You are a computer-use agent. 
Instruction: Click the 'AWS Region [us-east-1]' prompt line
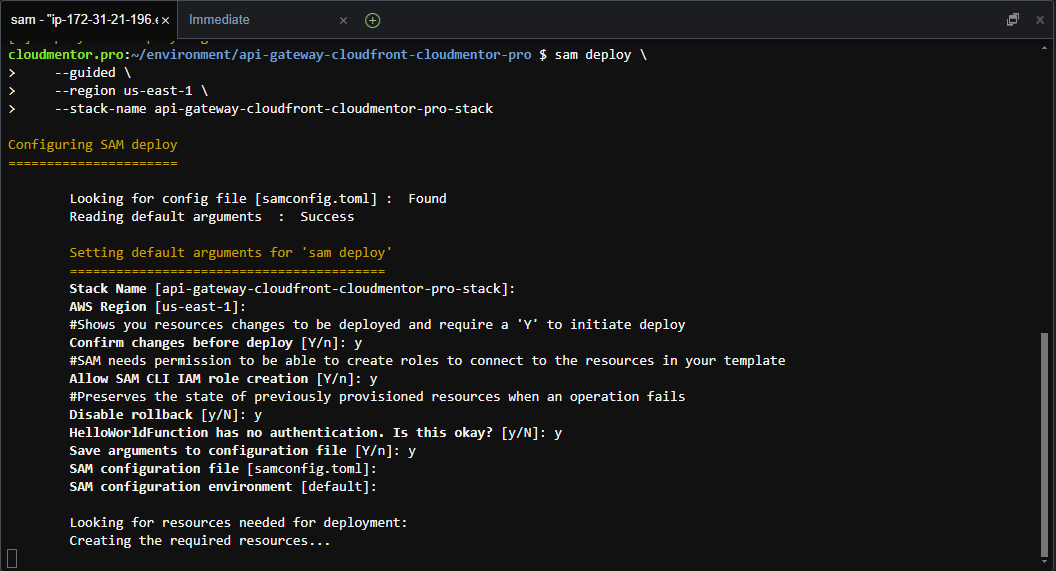[x=157, y=307]
